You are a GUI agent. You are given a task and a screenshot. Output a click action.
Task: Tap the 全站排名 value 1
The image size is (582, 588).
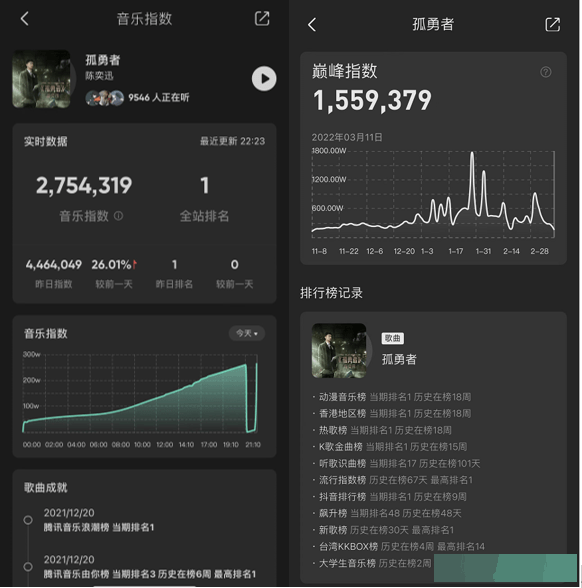tap(204, 185)
